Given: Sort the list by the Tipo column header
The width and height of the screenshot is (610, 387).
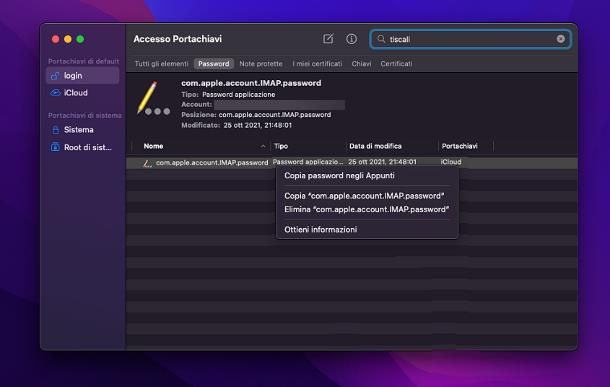Looking at the screenshot, I should (281, 146).
